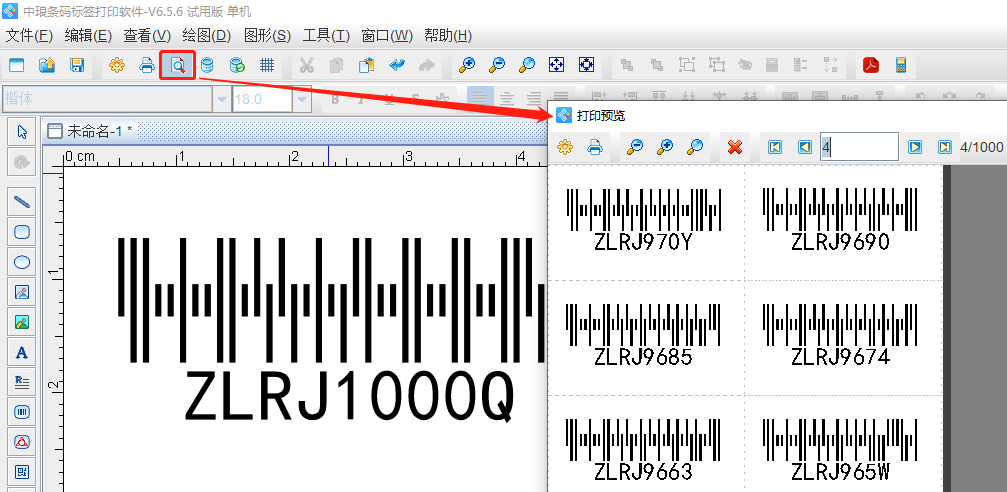Click the plain magnifier in print preview
Image resolution: width=1007 pixels, height=492 pixels.
click(x=695, y=147)
